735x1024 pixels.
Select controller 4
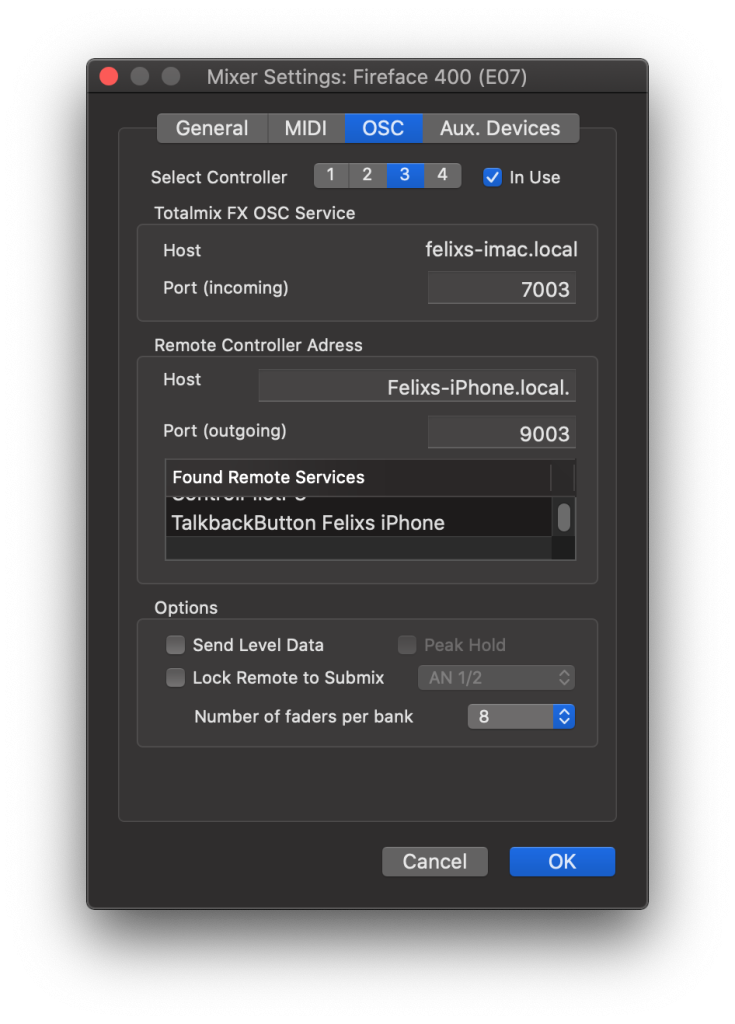tap(442, 175)
